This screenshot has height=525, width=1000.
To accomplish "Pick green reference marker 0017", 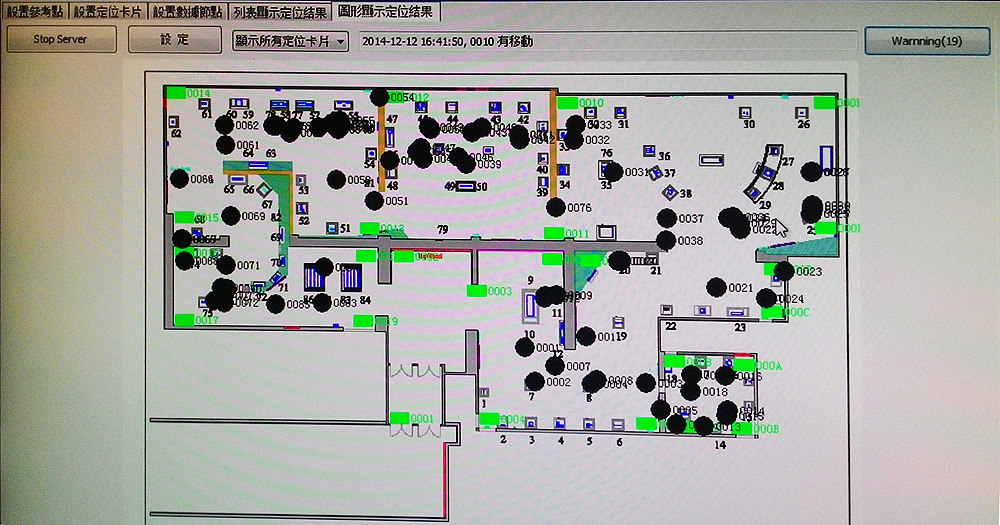I will click(184, 320).
